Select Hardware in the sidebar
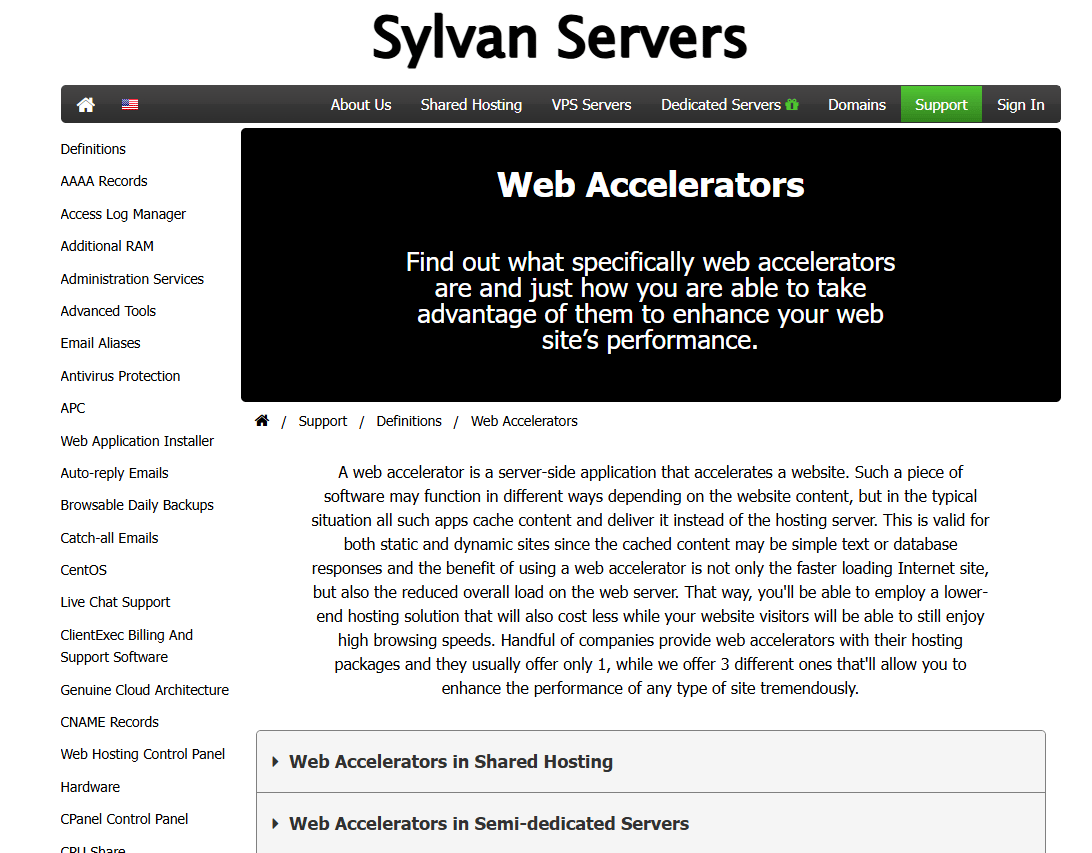Screen dimensions: 1092x853 [x=90, y=787]
